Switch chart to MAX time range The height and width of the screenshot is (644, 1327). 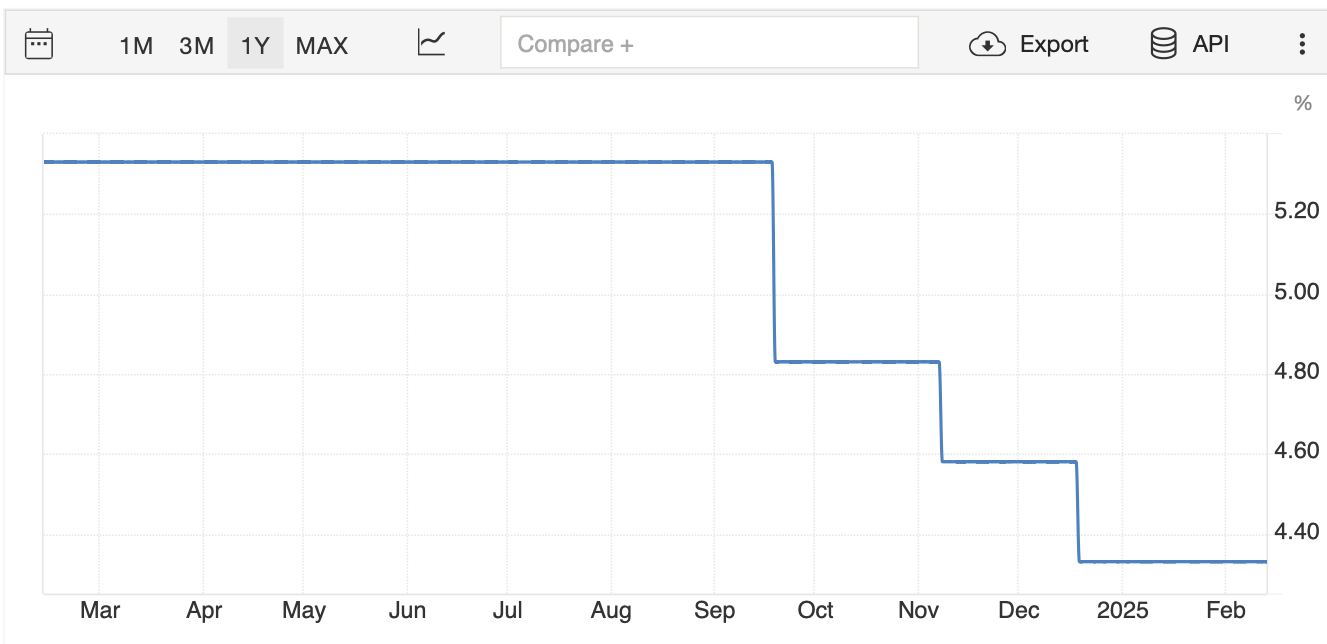click(322, 45)
